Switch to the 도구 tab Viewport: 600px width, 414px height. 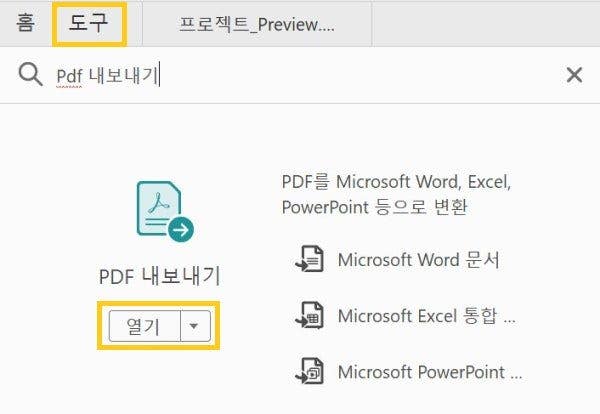(89, 23)
